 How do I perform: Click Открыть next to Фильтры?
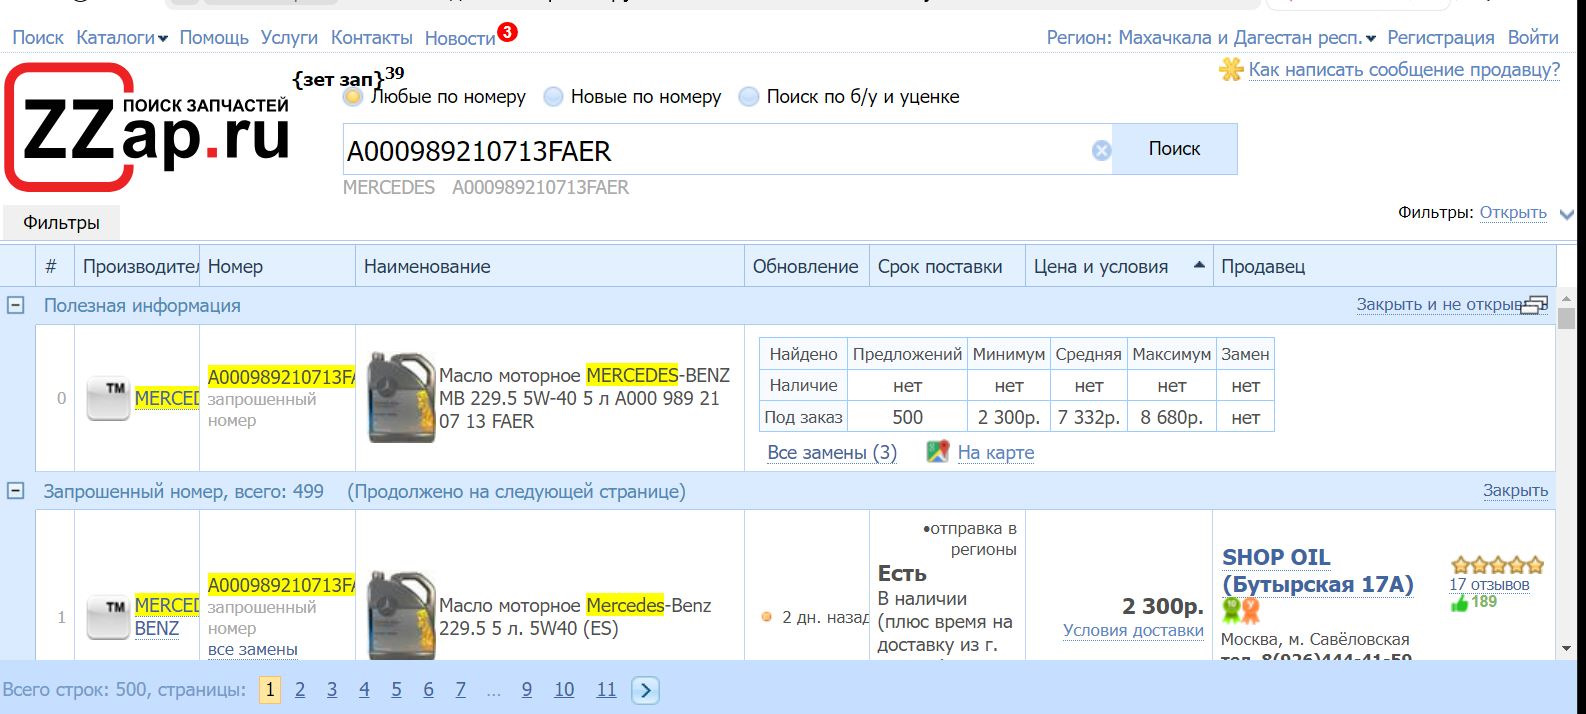(x=1513, y=213)
